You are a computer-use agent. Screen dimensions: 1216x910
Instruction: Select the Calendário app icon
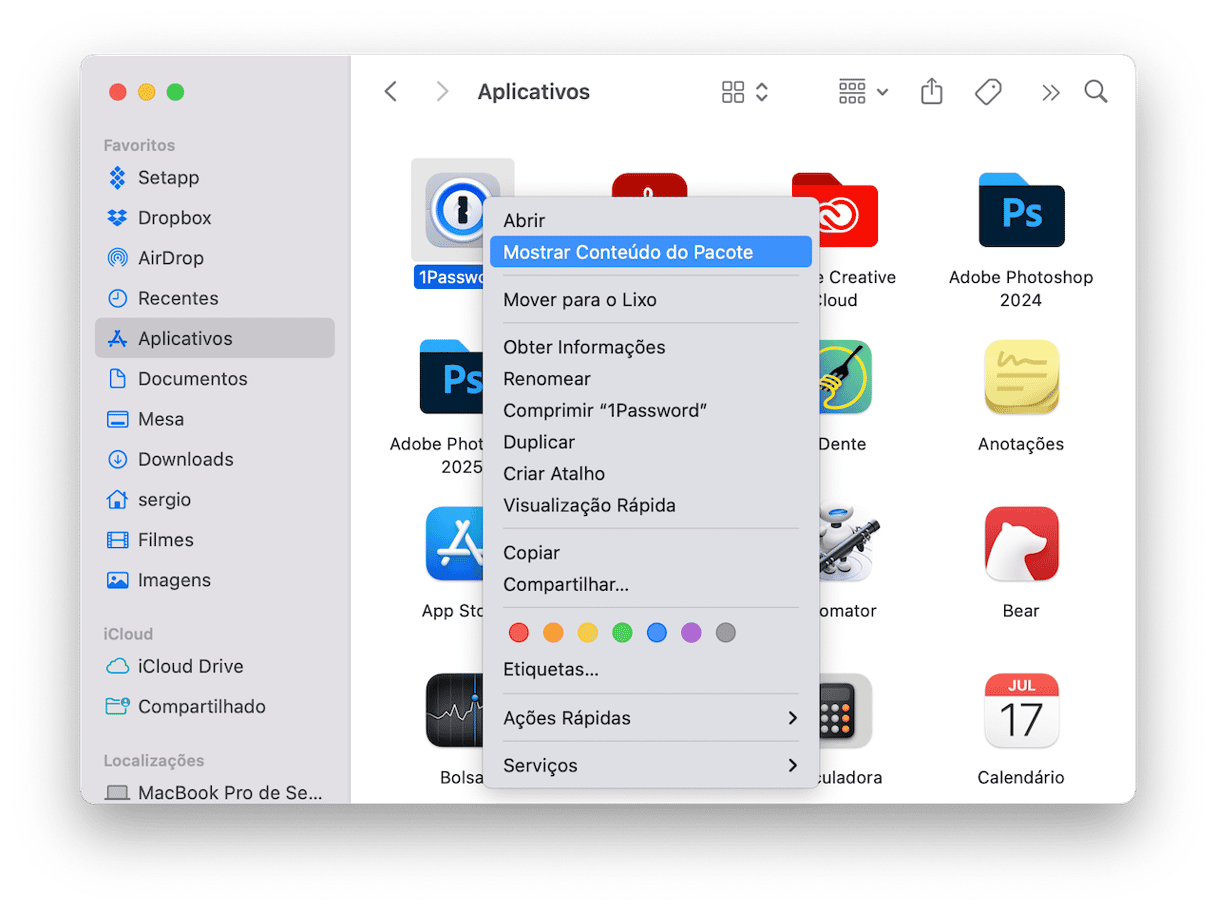tap(1021, 711)
